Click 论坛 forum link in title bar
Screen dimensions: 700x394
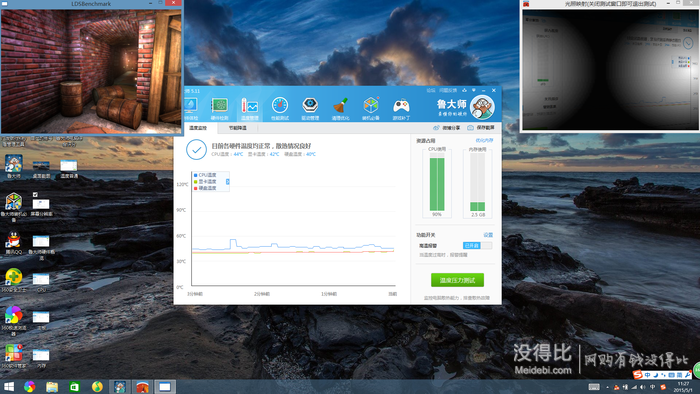click(x=431, y=91)
